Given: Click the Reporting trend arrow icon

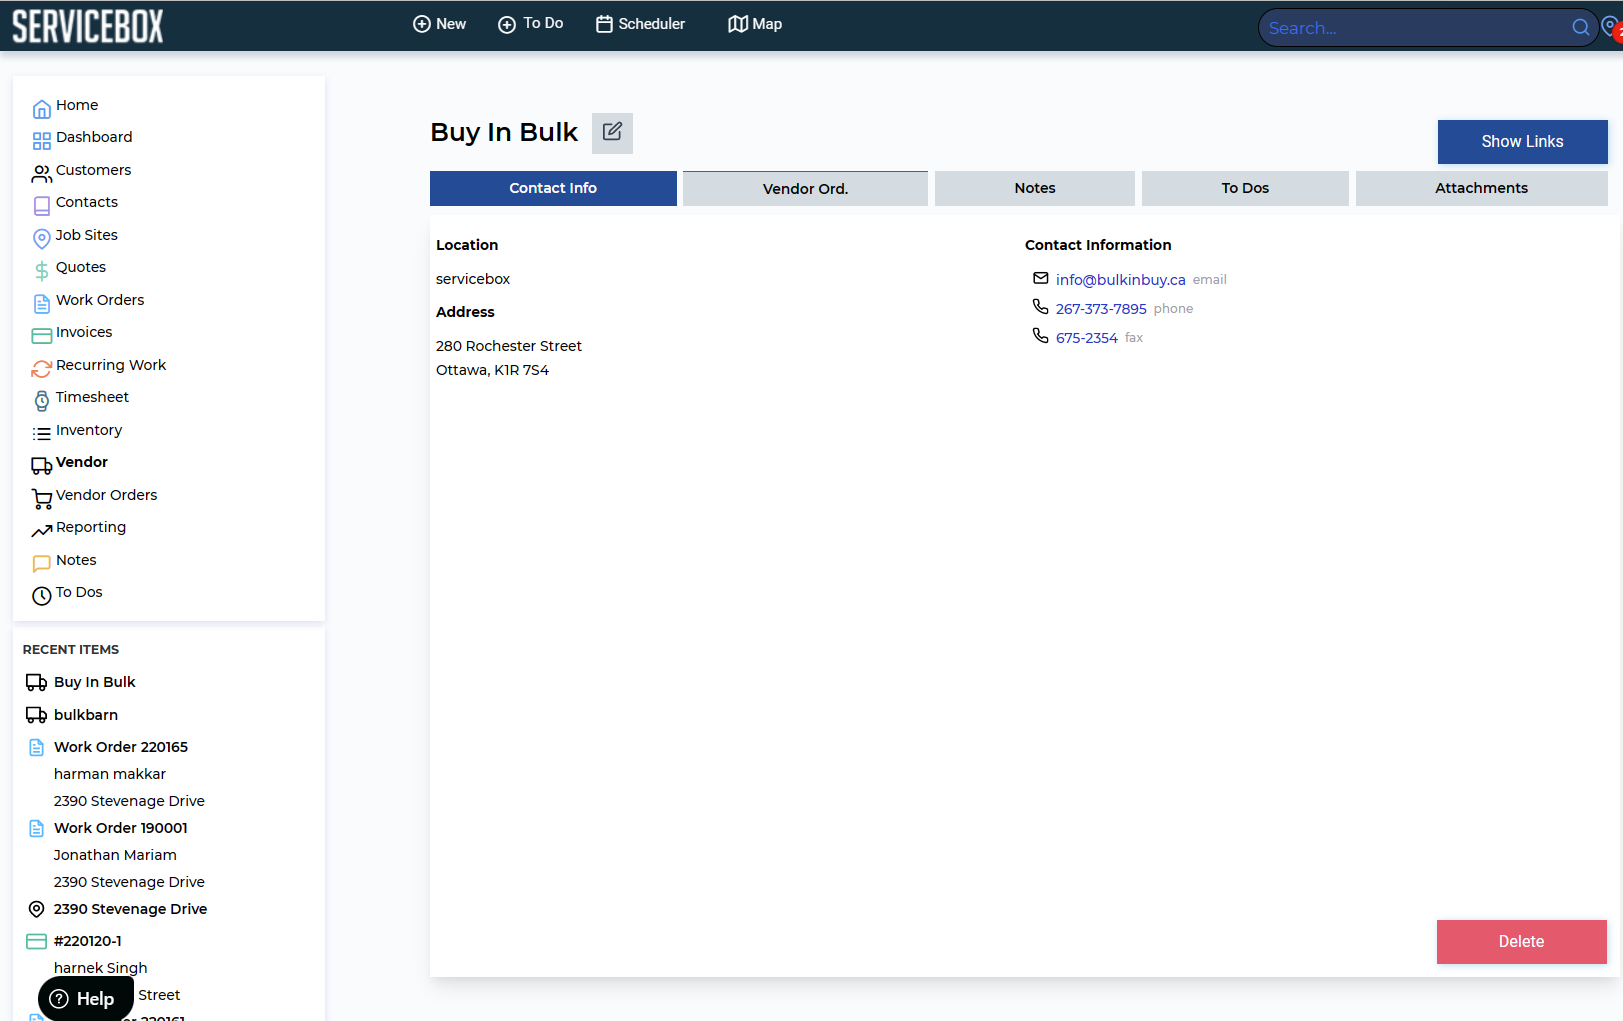Looking at the screenshot, I should (42, 531).
